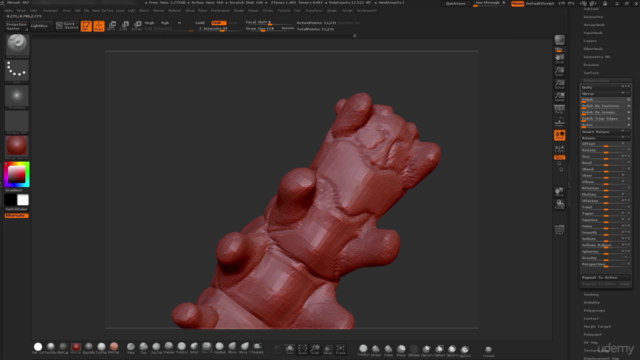640x360 pixels.
Task: Expand the NanoMesh section
Action: [x=593, y=33]
